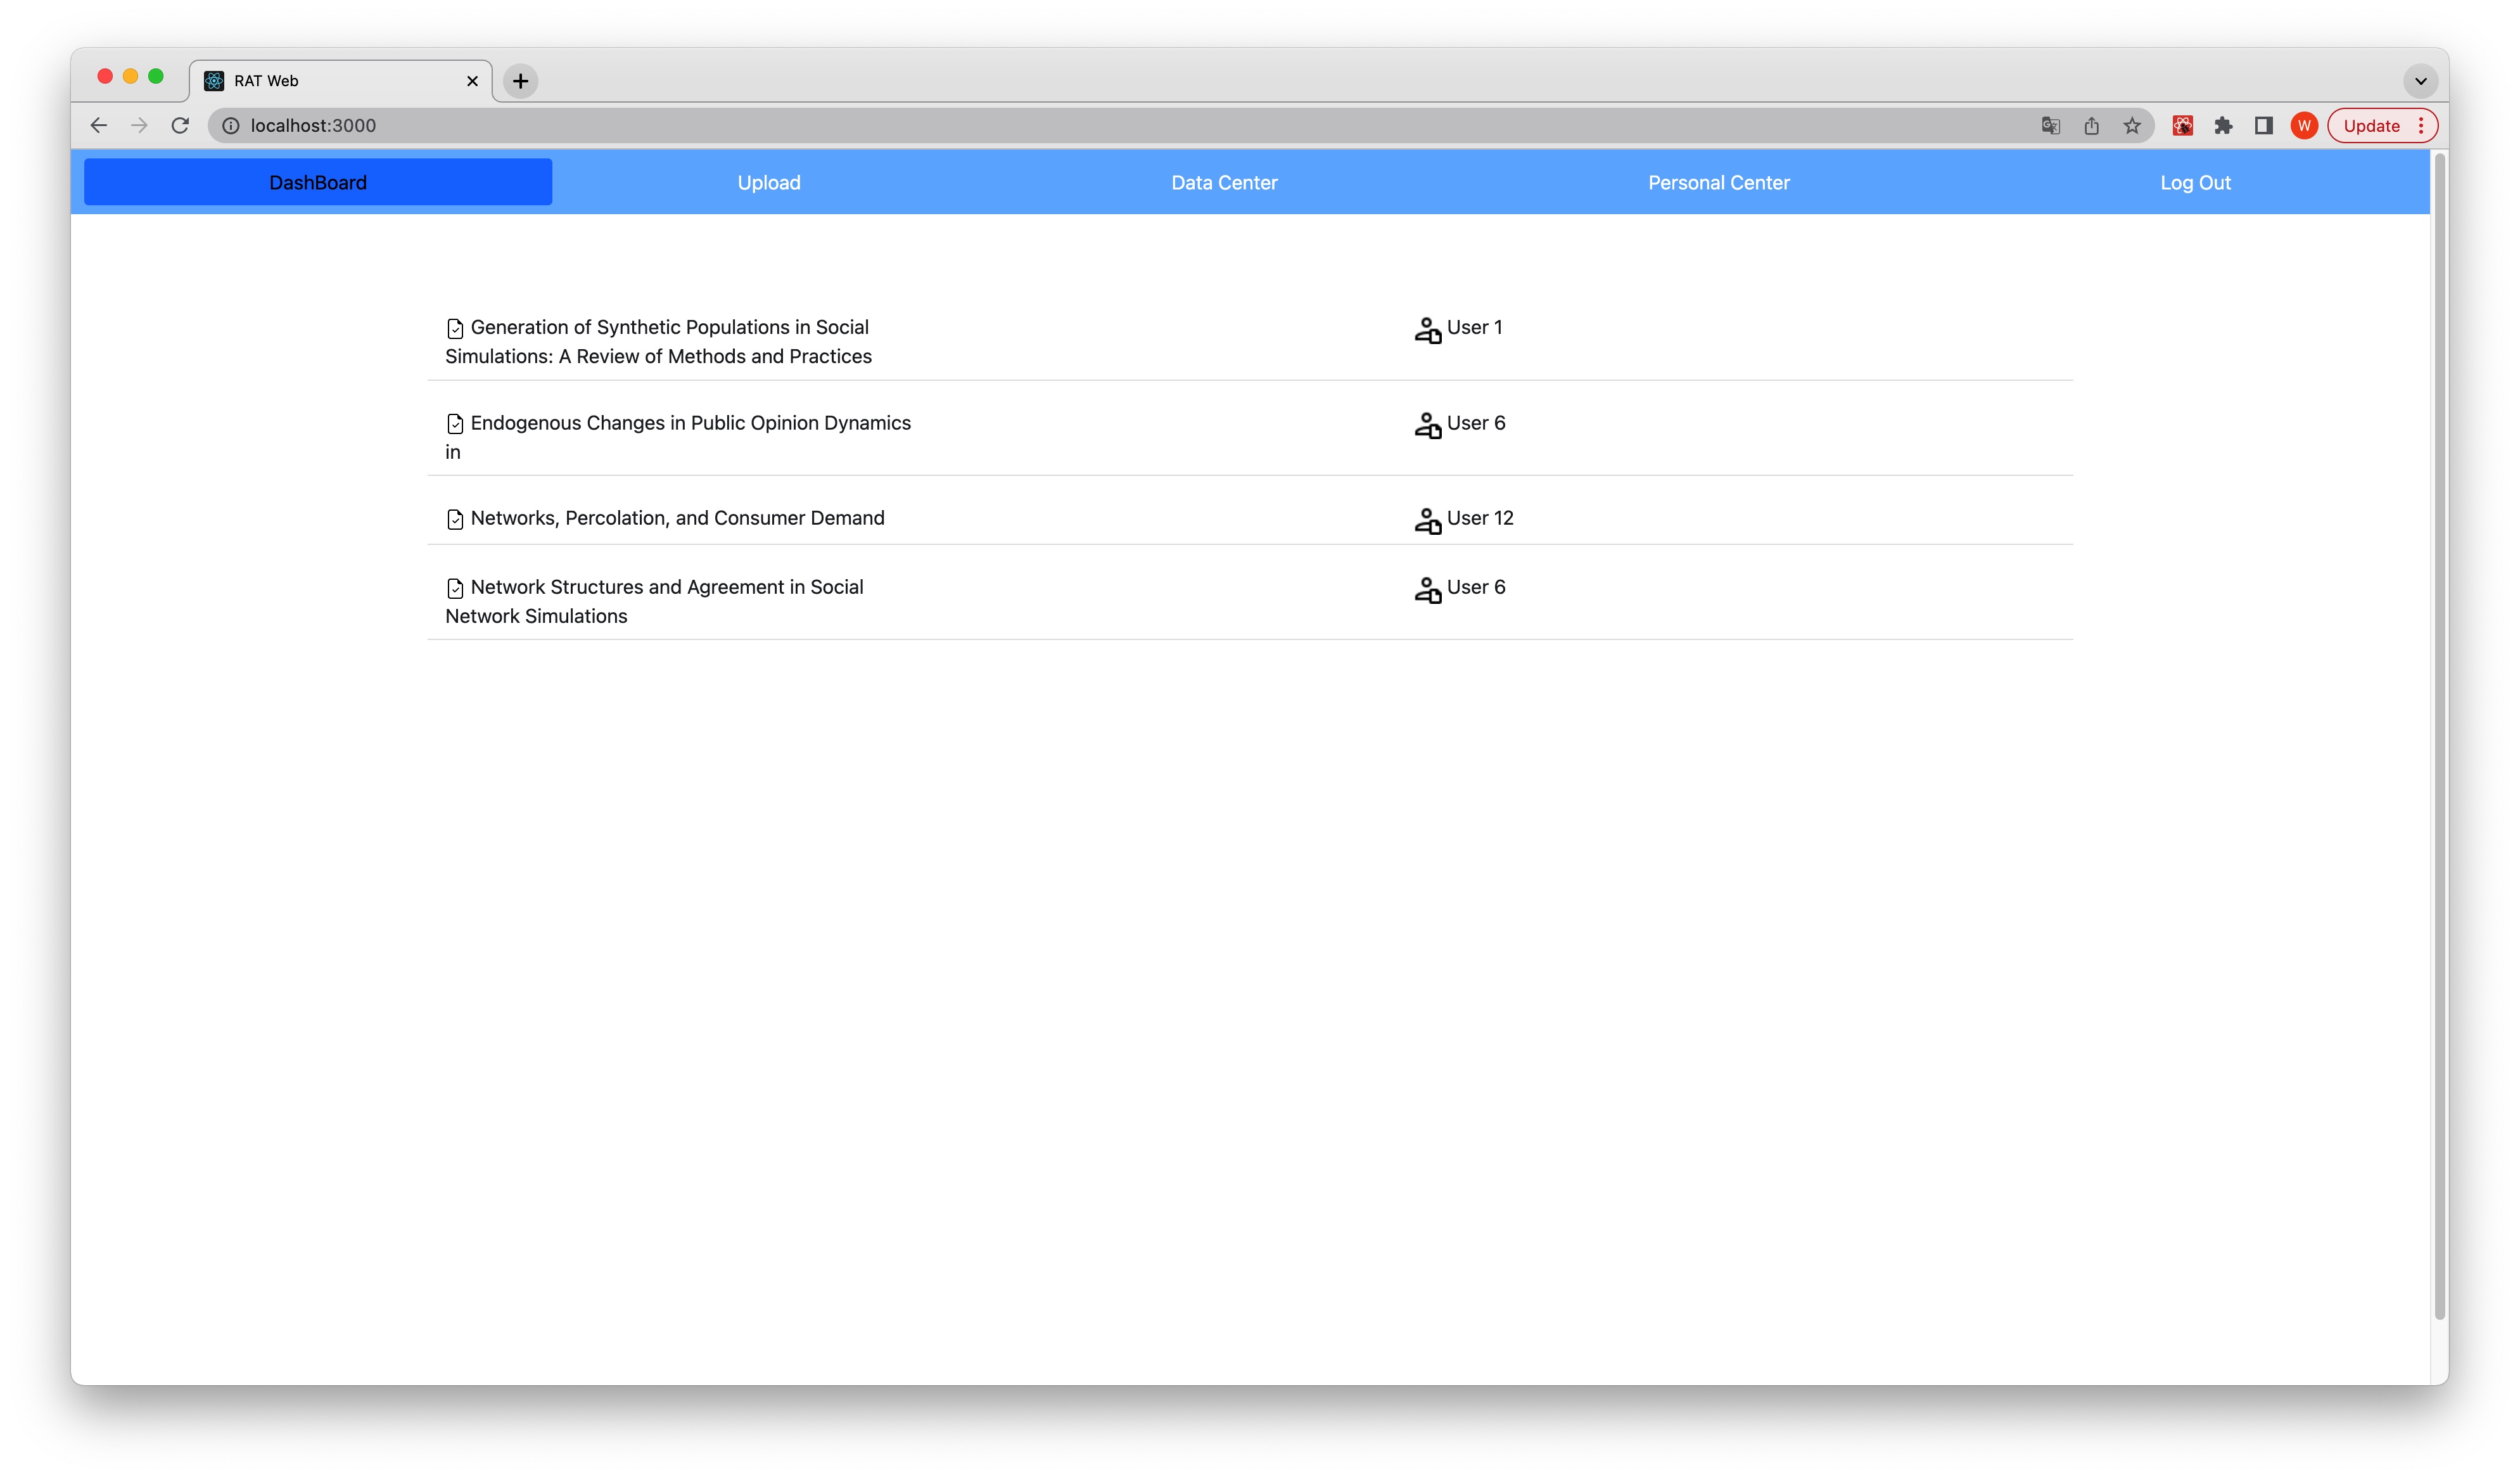Screen dimensions: 2520x1479
Task: Open a new browser tab with plus button
Action: pos(520,81)
